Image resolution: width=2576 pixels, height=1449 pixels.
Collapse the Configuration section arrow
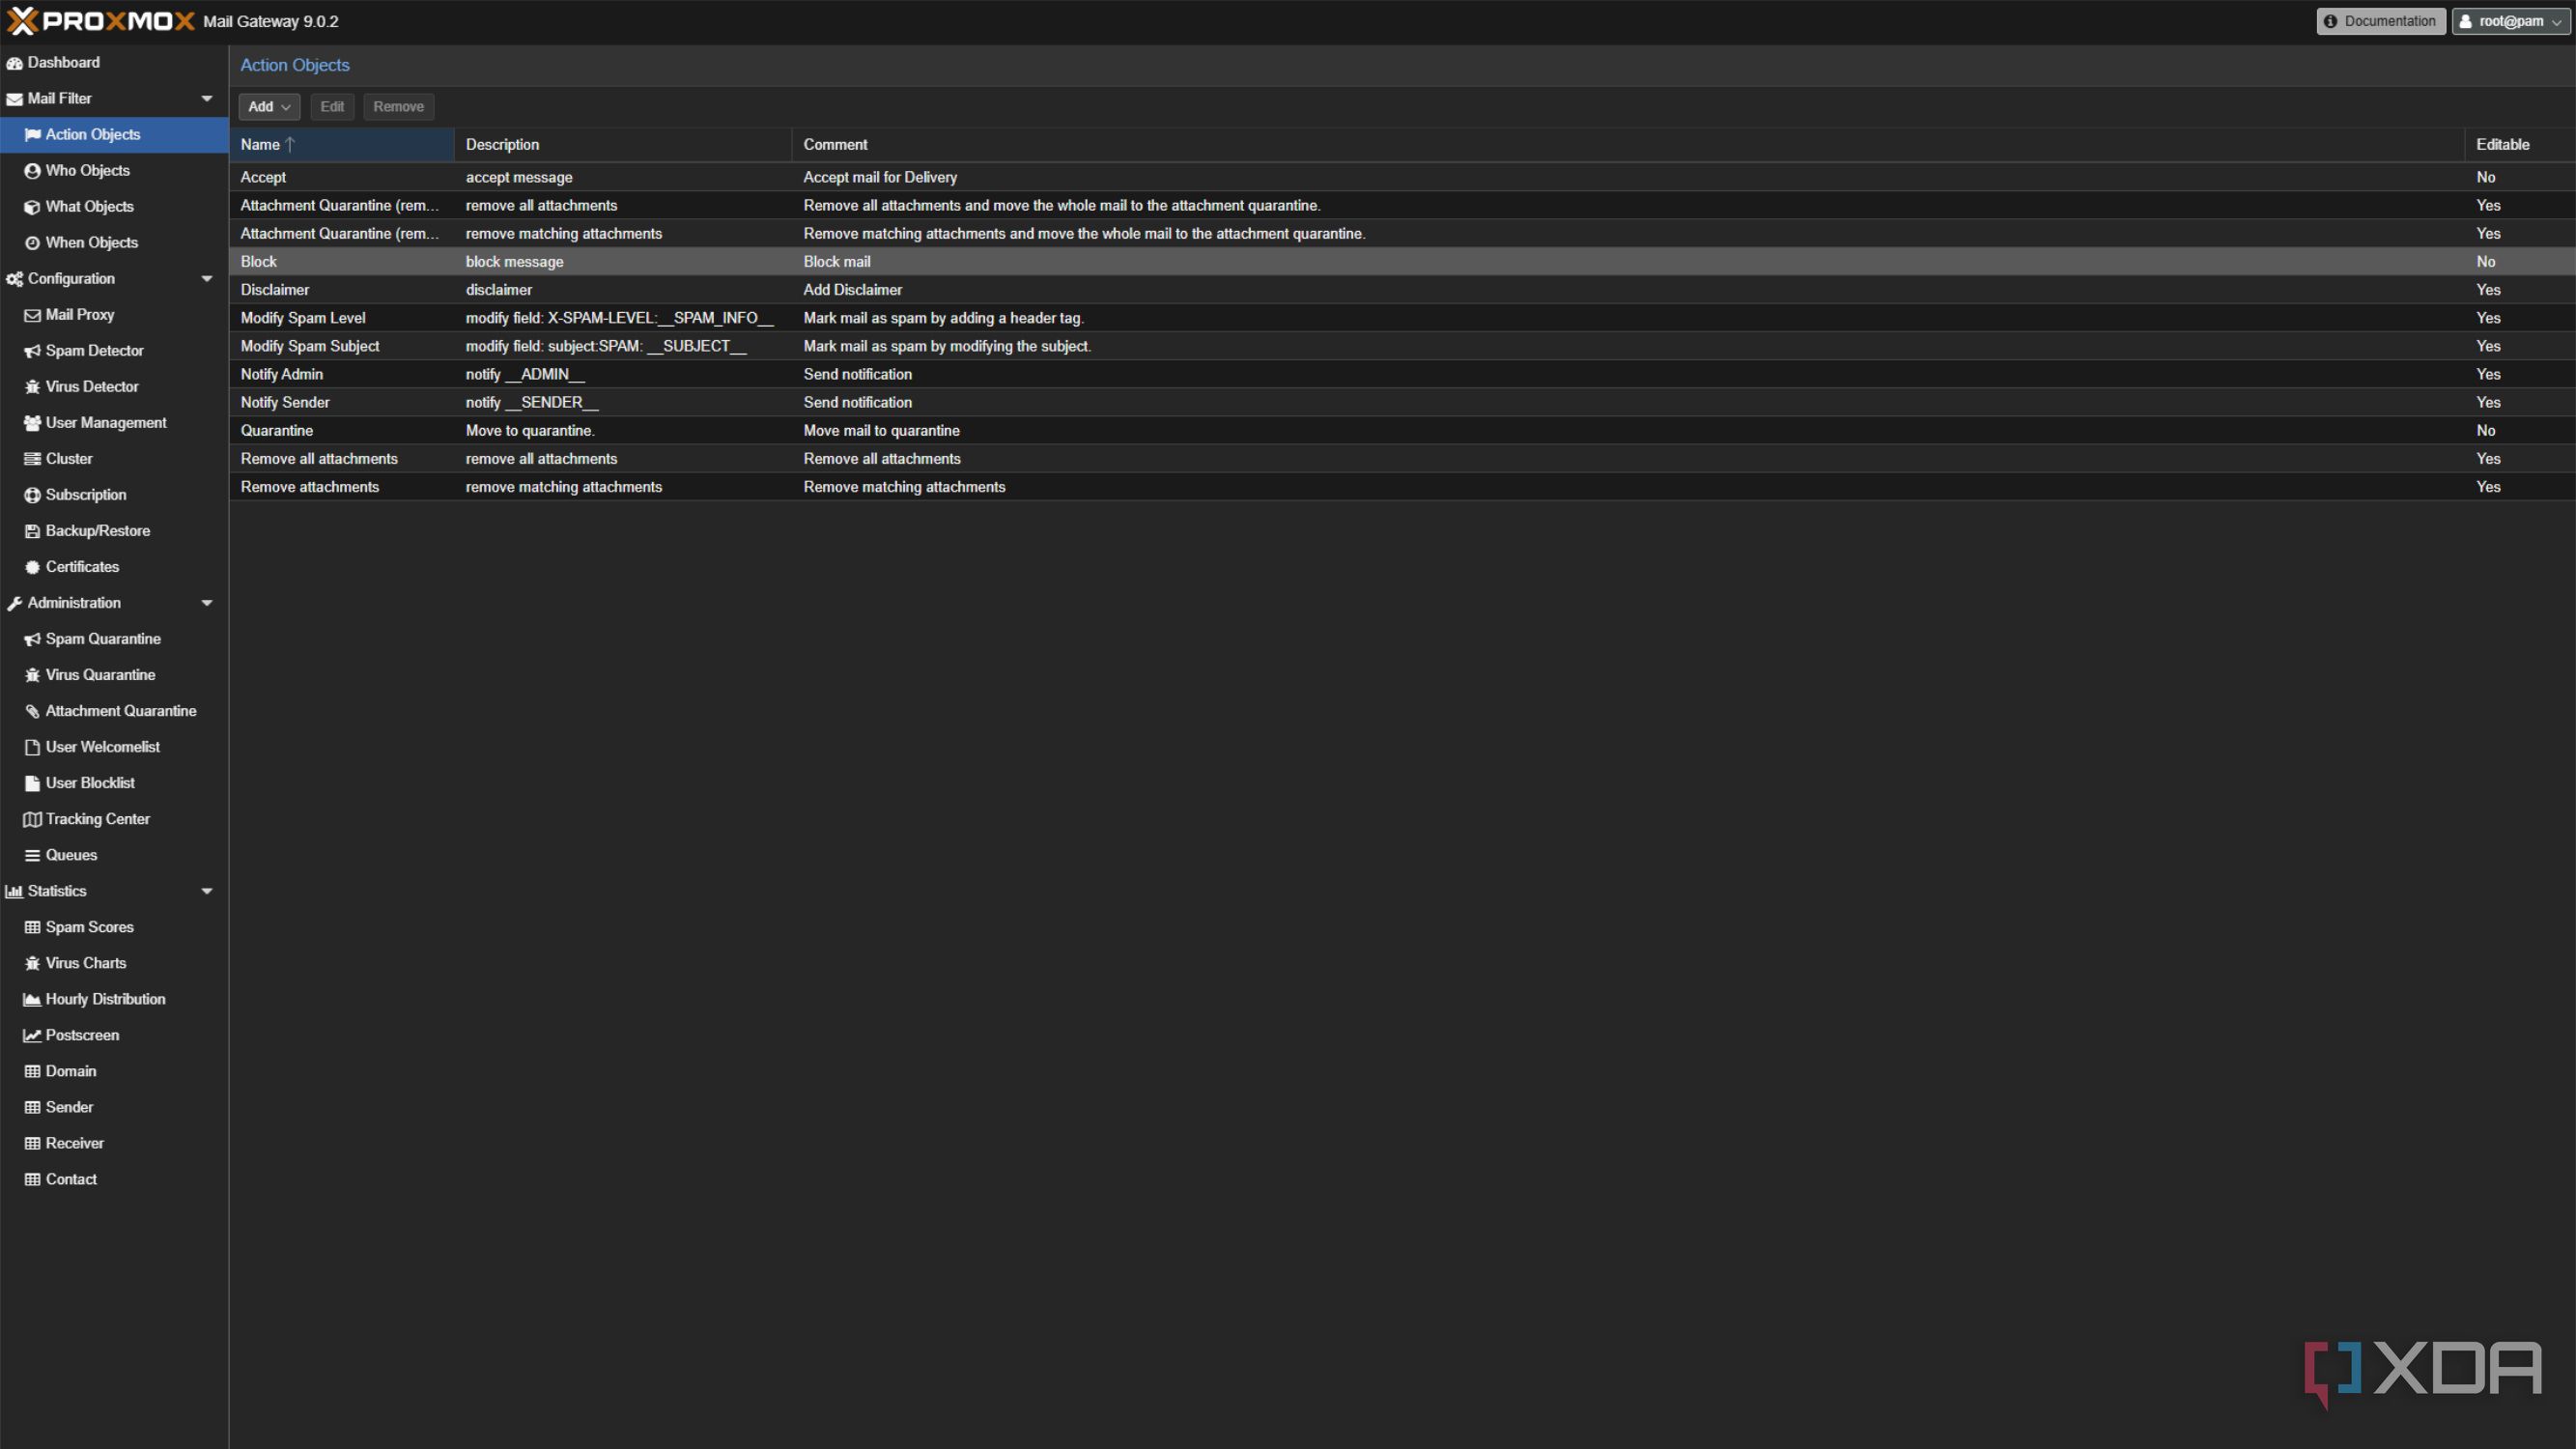(207, 278)
